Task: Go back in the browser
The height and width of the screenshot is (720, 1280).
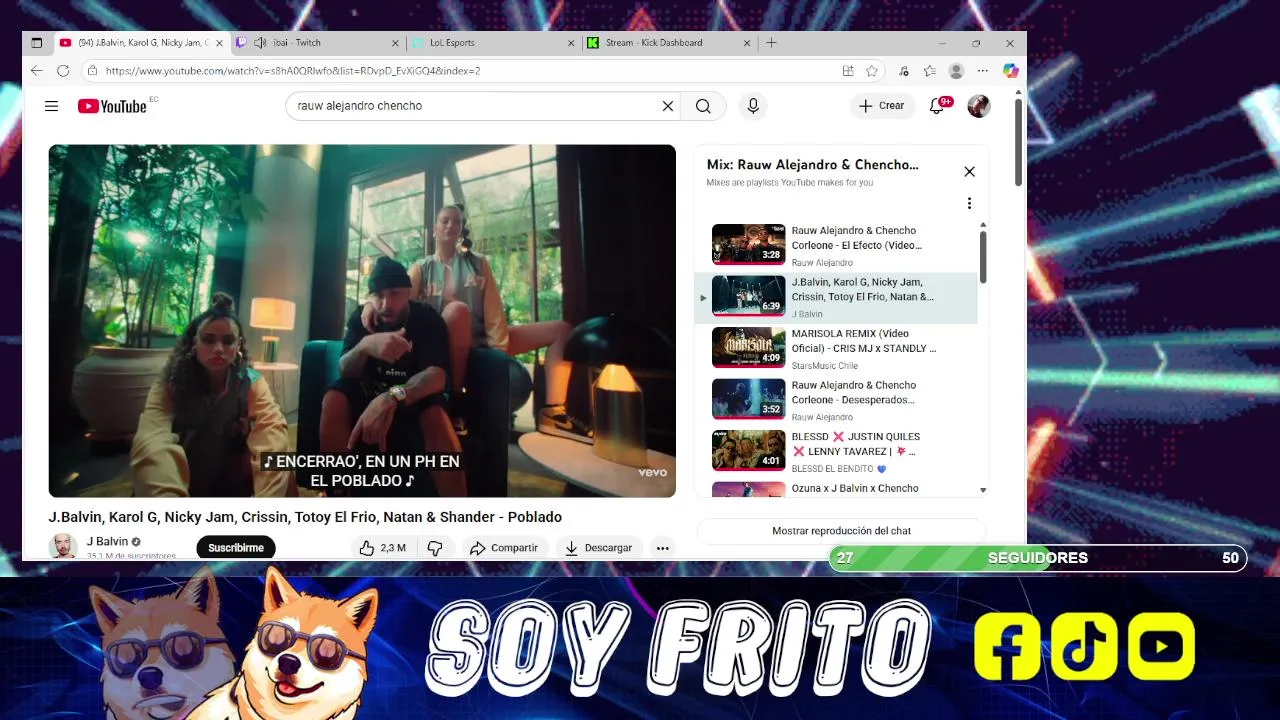Action: tap(37, 71)
